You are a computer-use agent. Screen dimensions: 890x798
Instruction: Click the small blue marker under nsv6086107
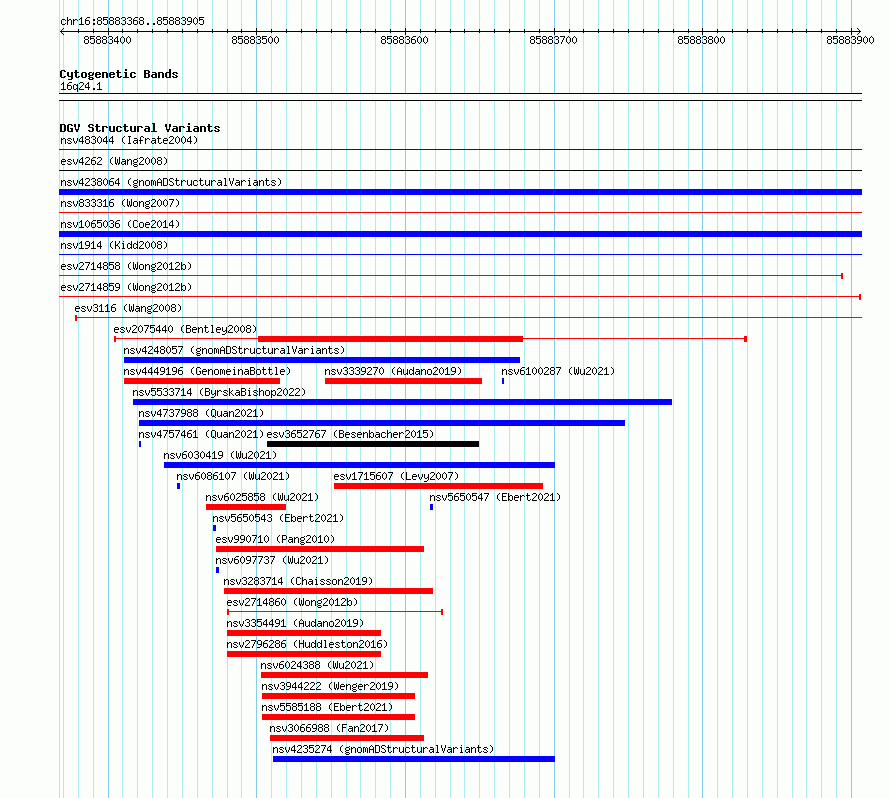[x=179, y=486]
